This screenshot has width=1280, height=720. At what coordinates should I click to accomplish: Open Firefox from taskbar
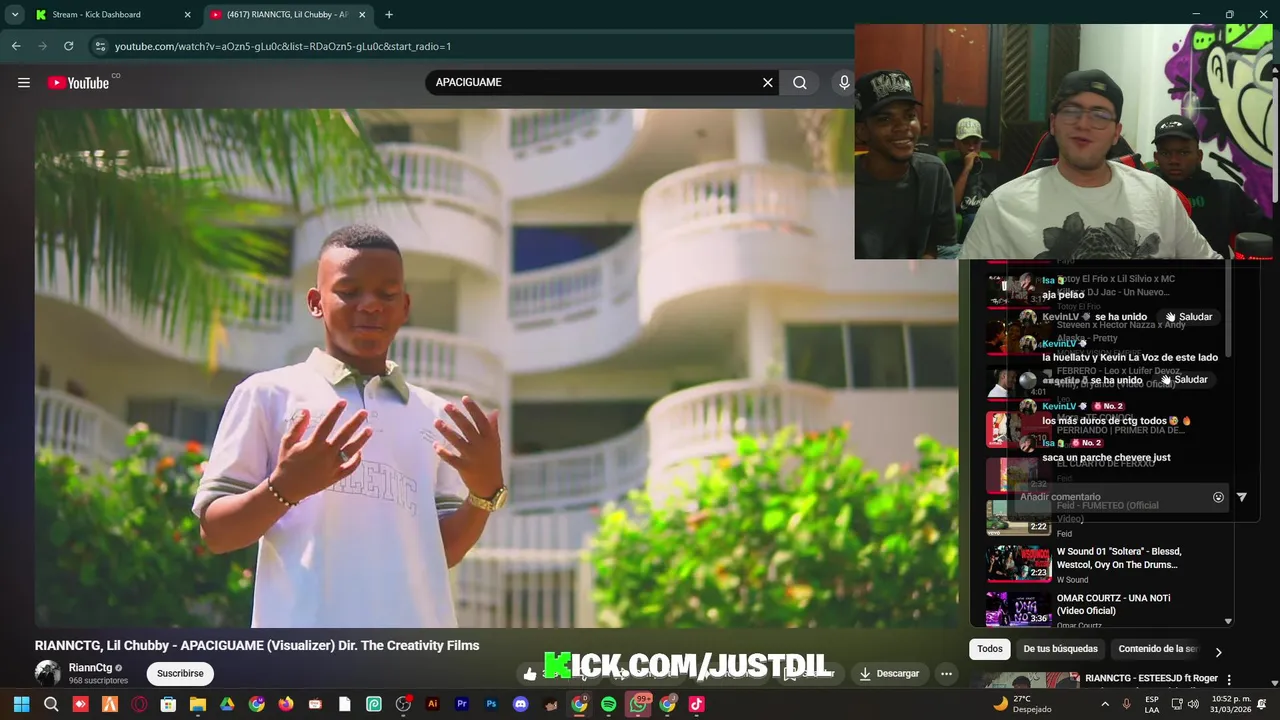286,704
